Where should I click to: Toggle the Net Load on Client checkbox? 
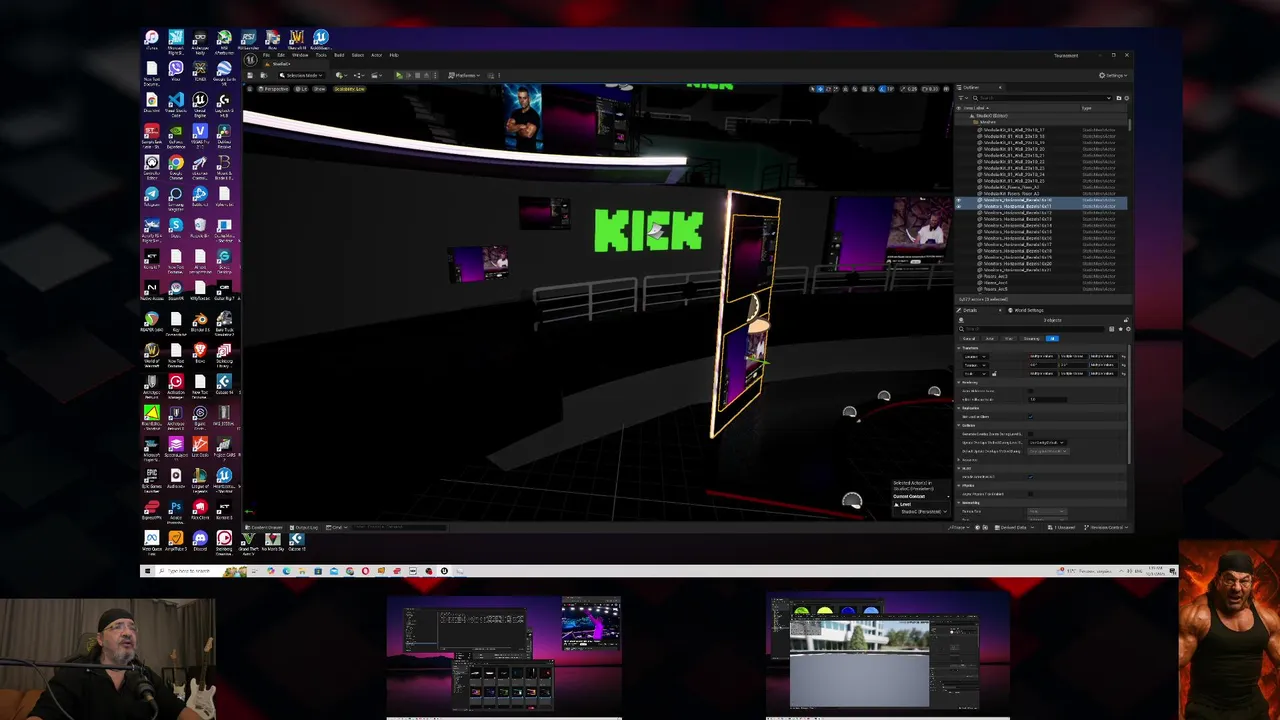[x=1030, y=417]
